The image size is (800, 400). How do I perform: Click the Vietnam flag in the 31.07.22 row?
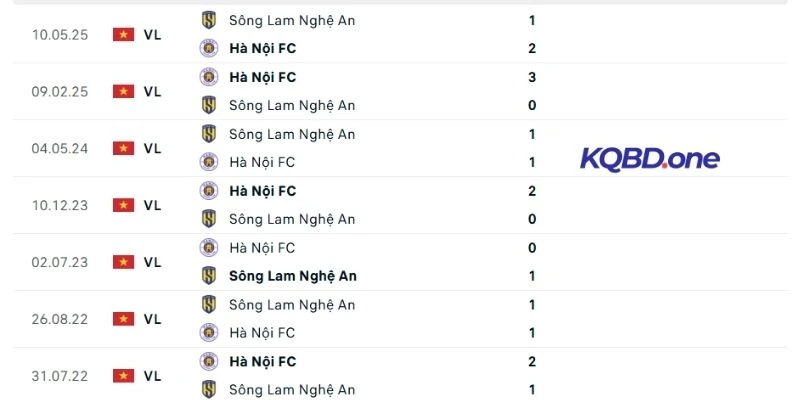(x=124, y=376)
